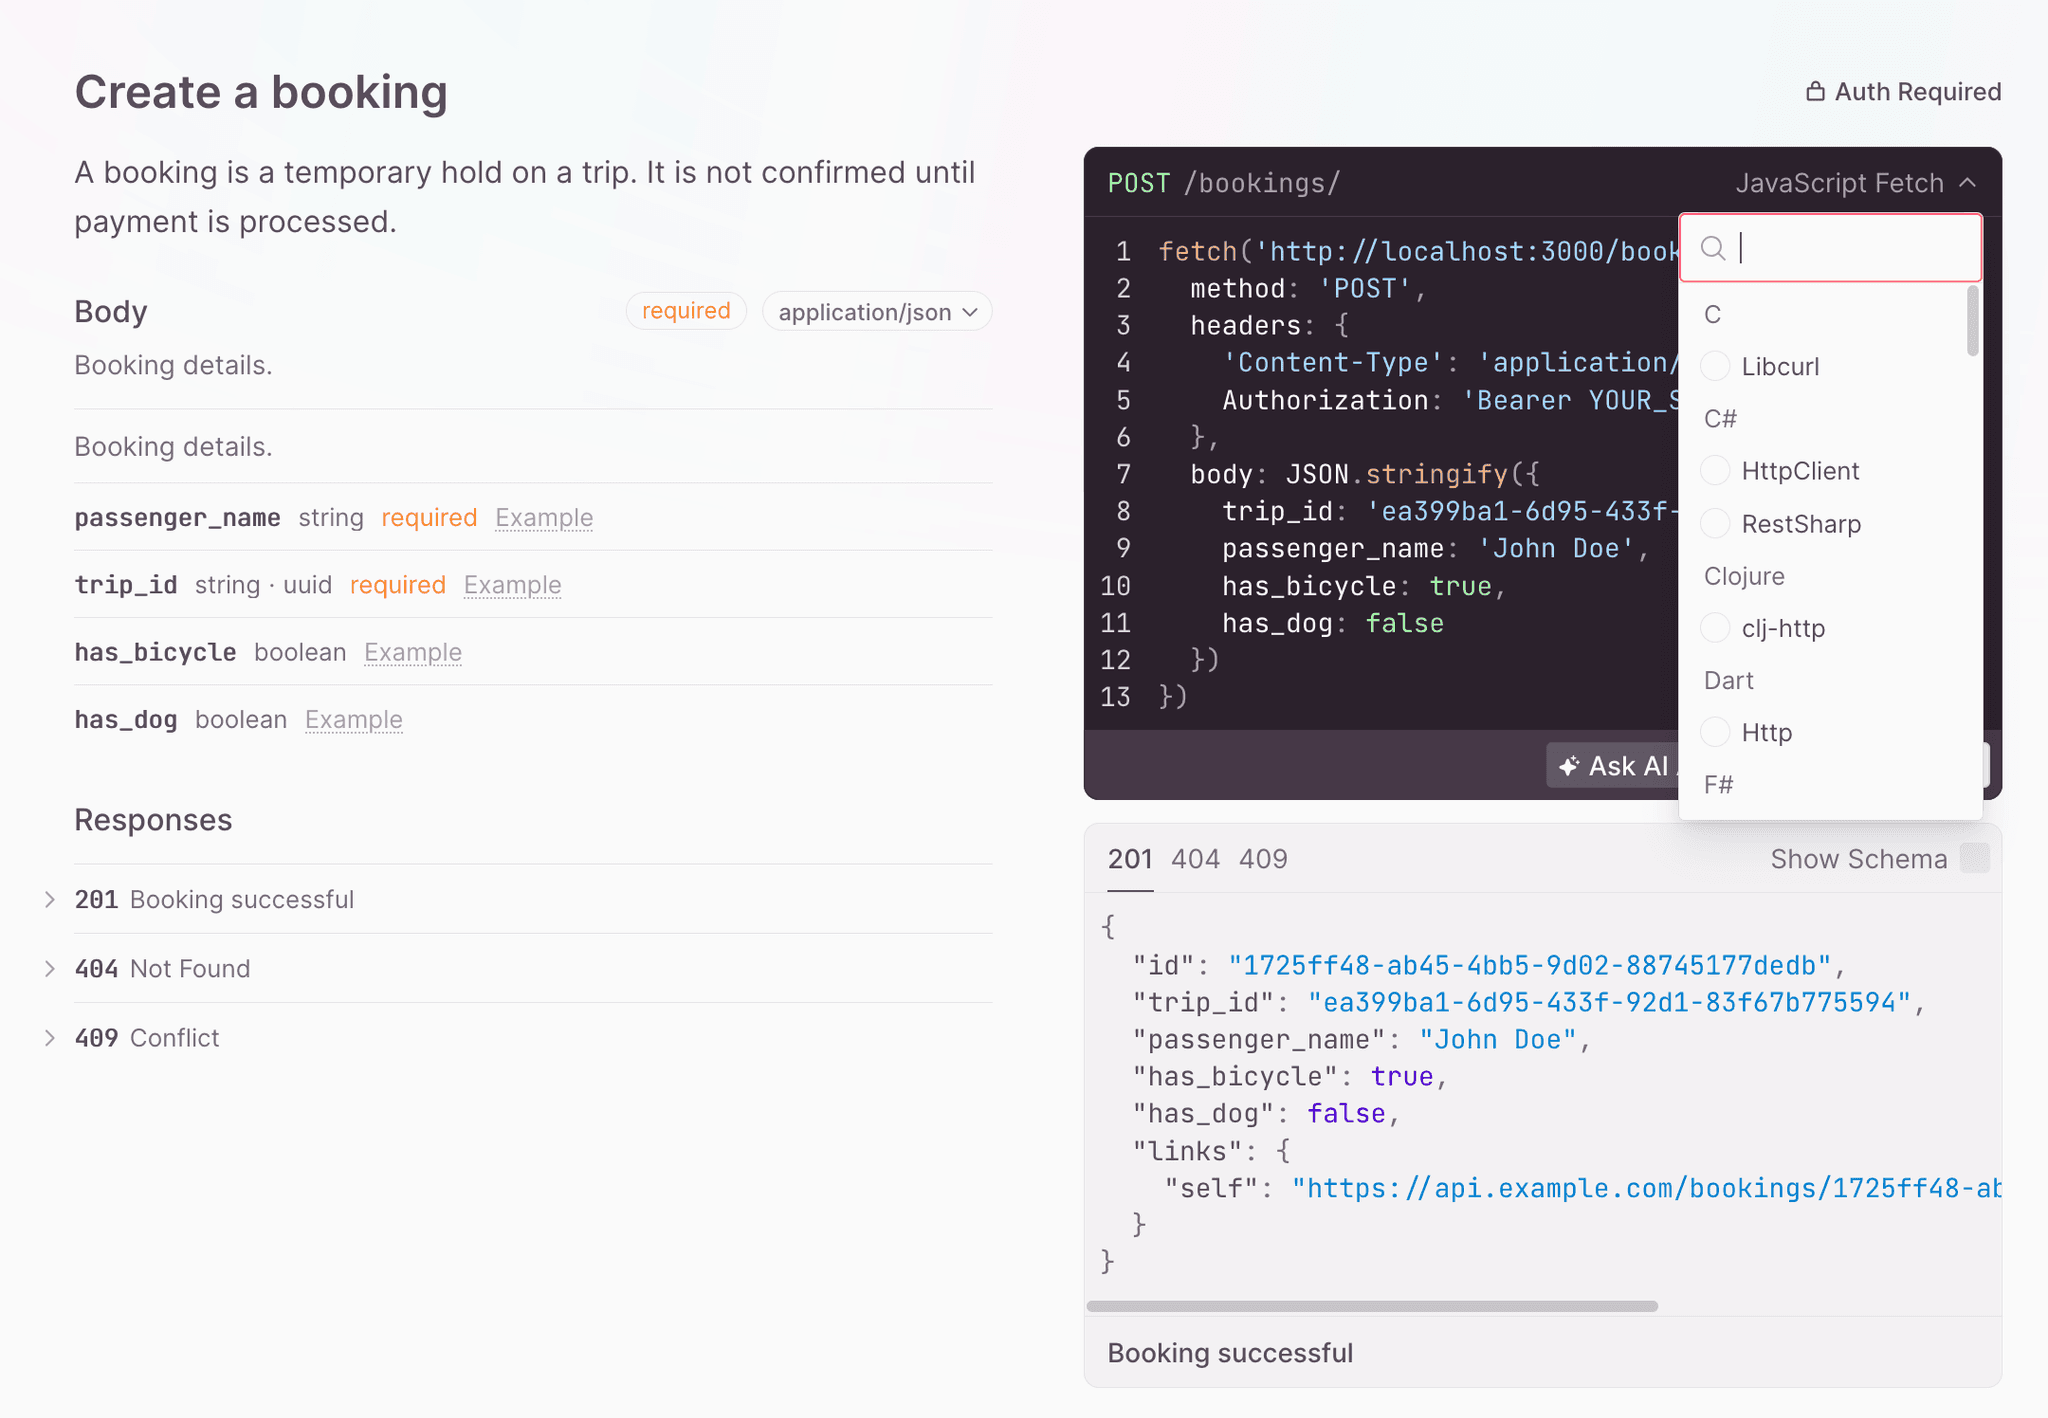
Task: Select the HttpClient radio option
Action: pyautogui.click(x=1715, y=470)
